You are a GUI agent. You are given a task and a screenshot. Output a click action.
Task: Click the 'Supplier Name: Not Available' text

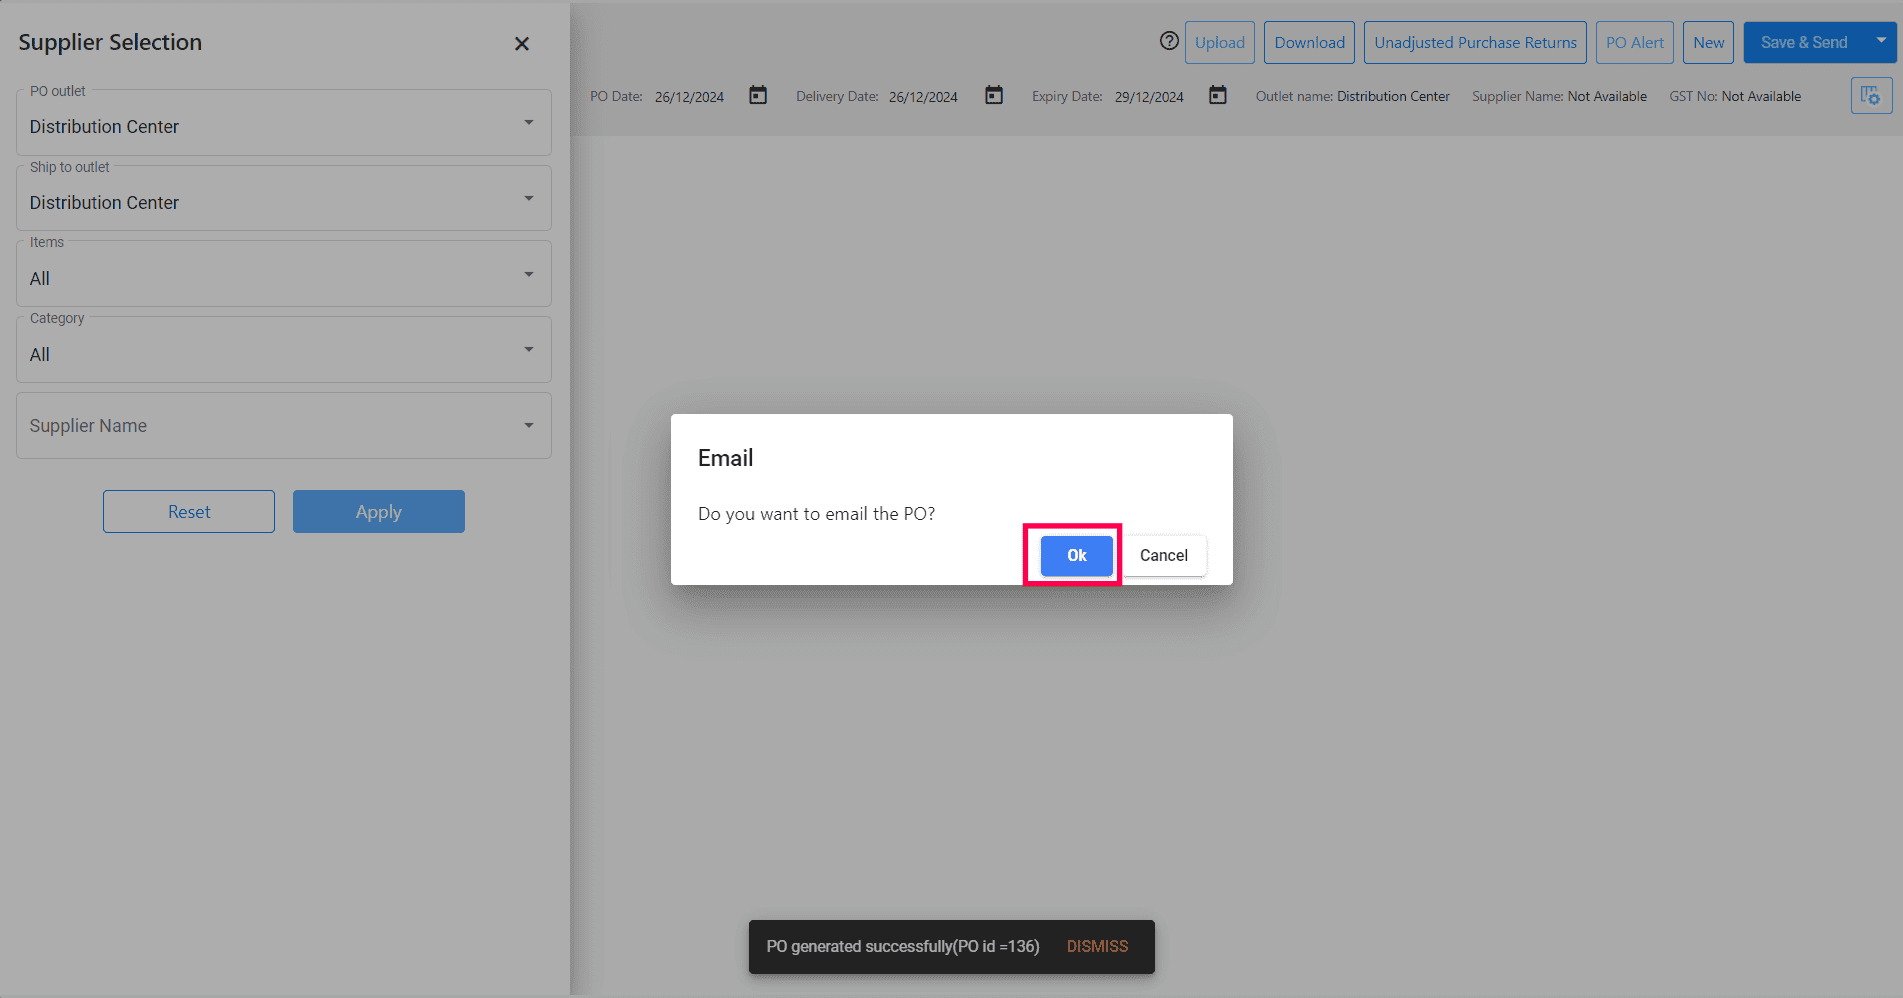[x=1559, y=96]
